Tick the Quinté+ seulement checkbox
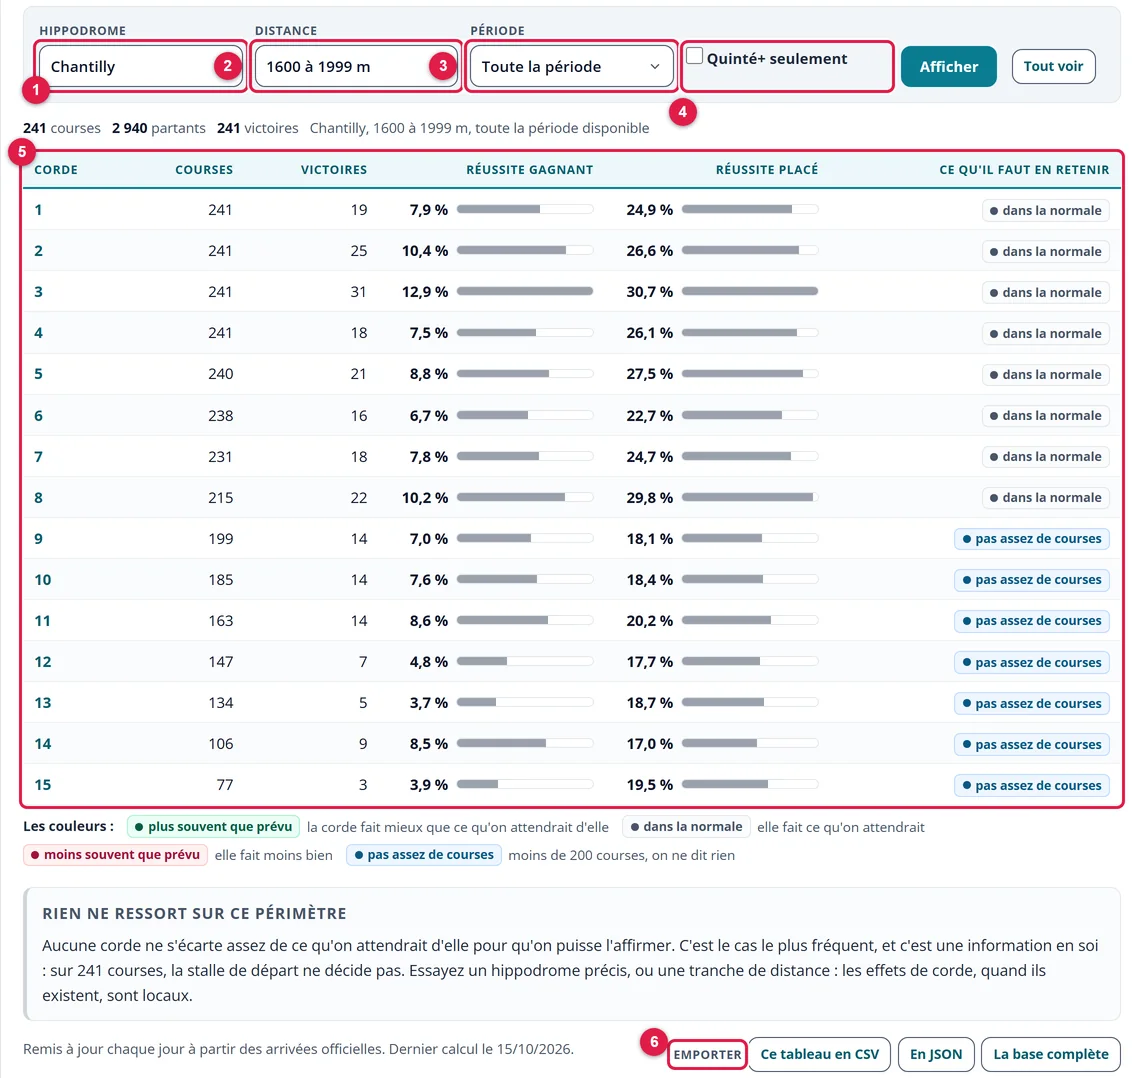The height and width of the screenshot is (1078, 1133). [694, 56]
